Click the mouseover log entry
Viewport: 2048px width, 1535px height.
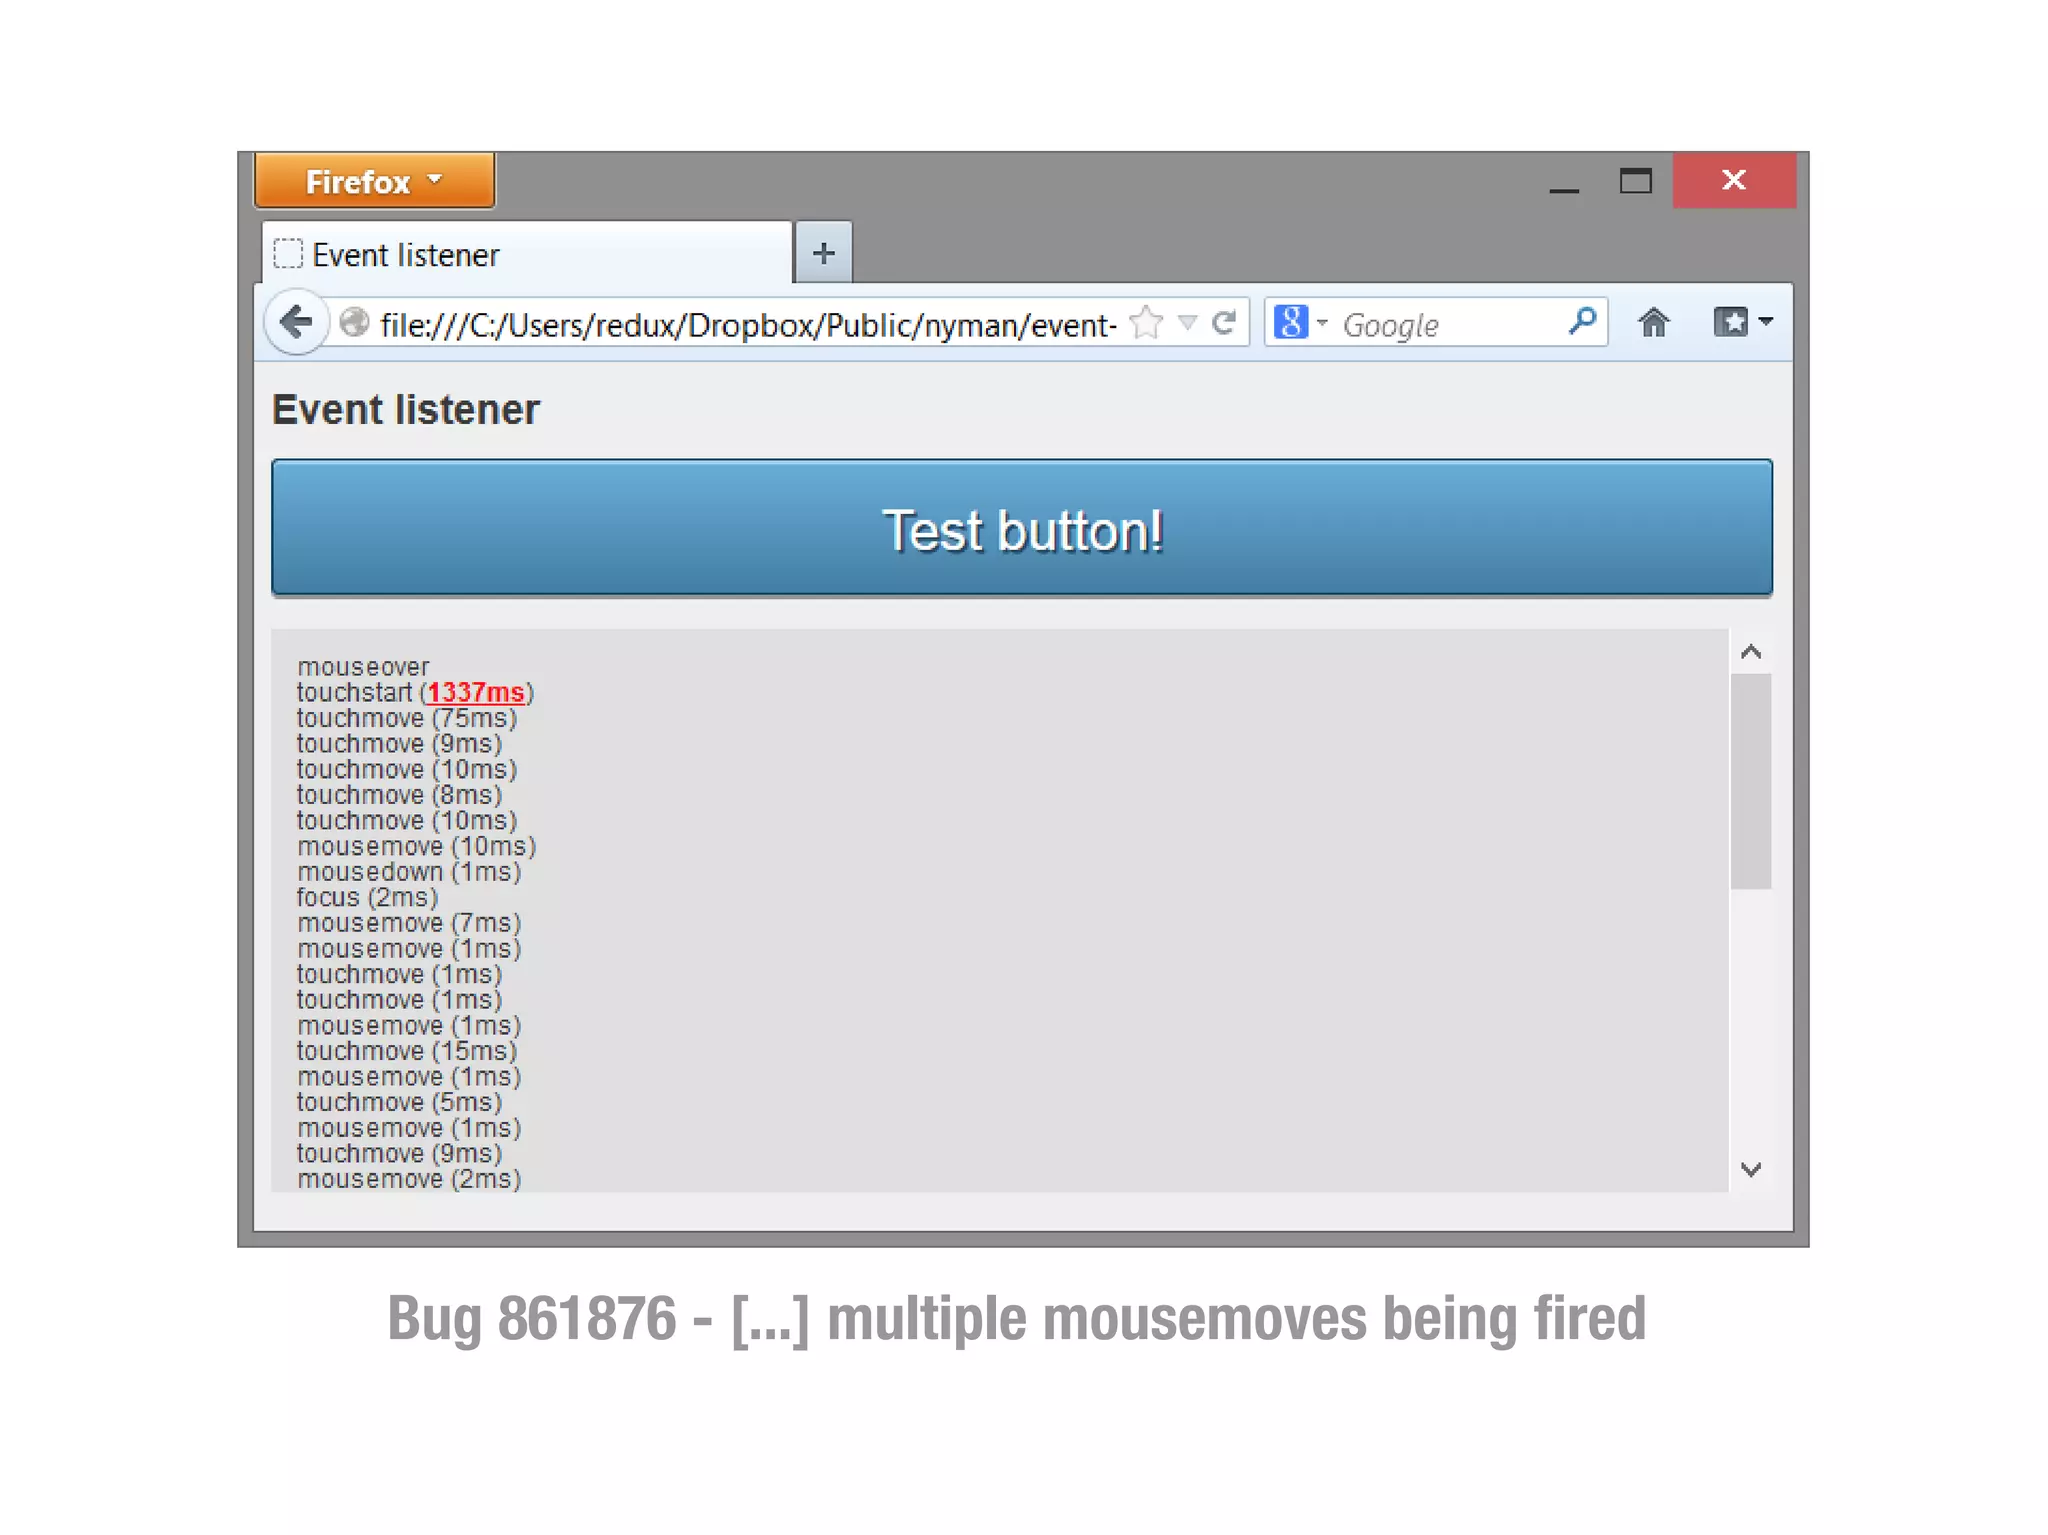pyautogui.click(x=363, y=667)
